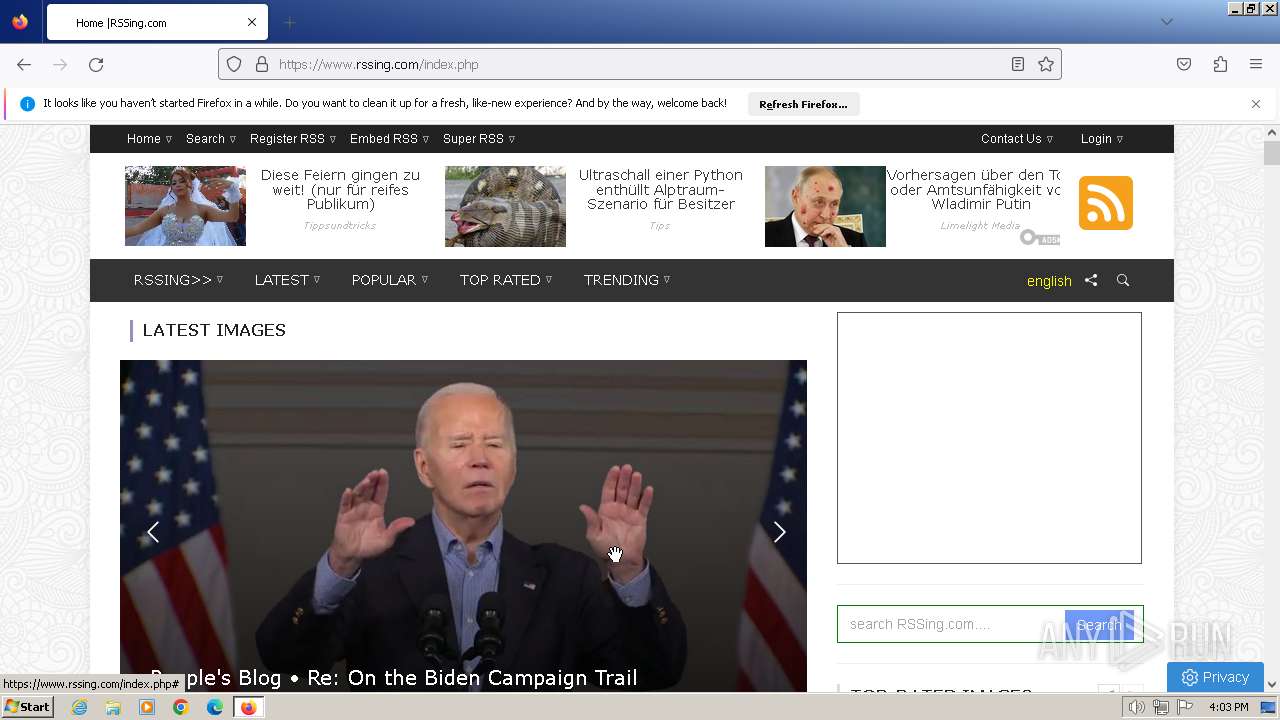Show next image in slider
The image size is (1280, 720).
click(x=779, y=532)
